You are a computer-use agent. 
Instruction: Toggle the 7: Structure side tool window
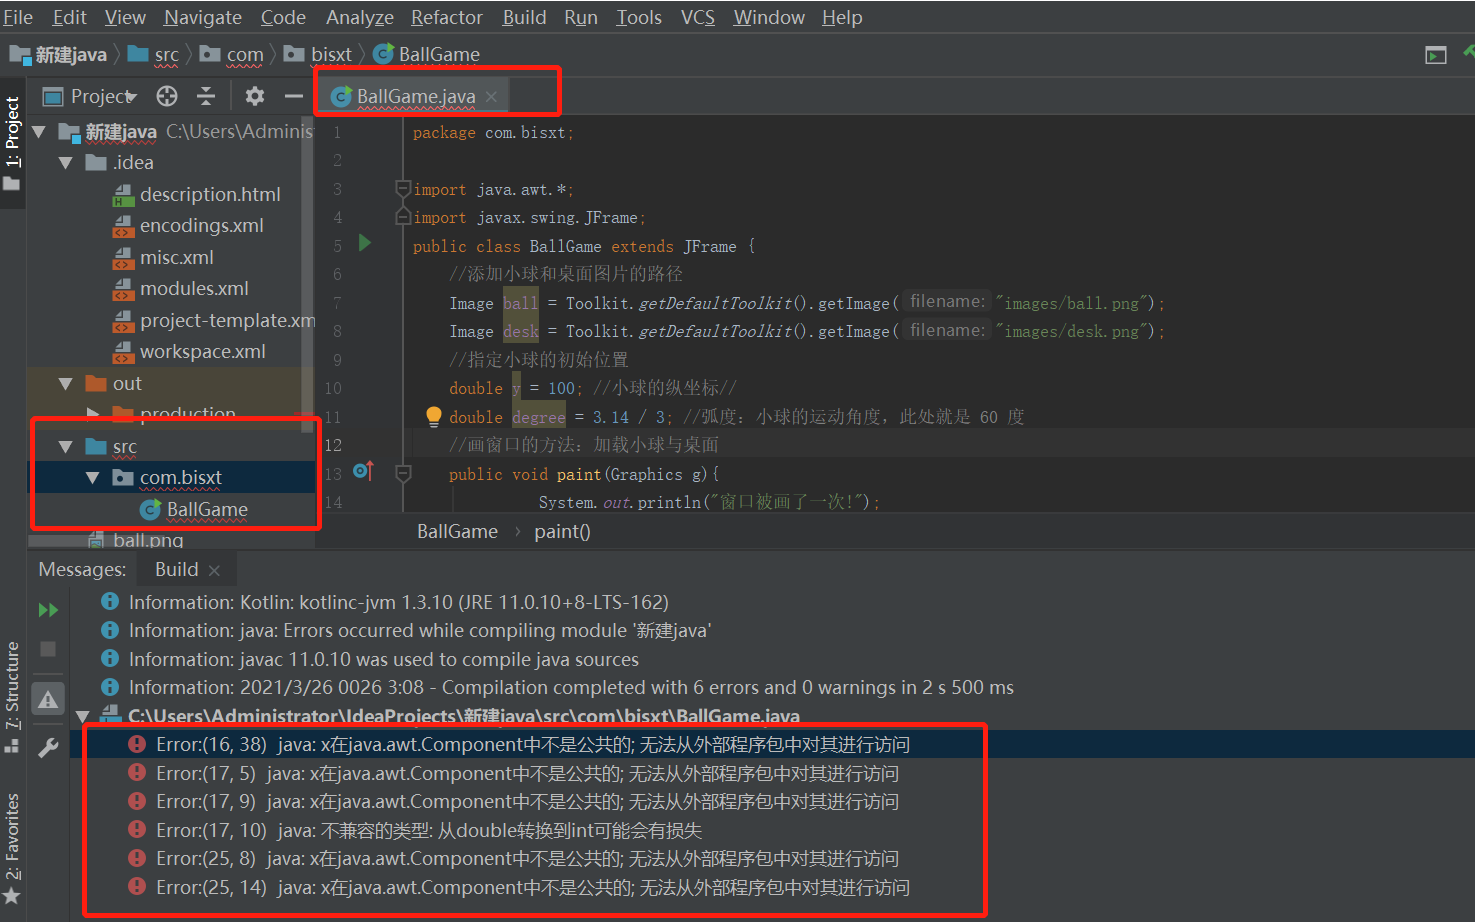(12, 697)
